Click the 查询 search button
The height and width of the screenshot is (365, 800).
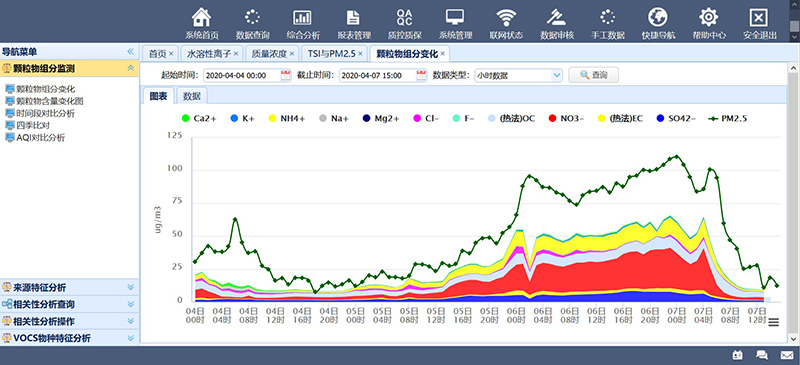[594, 75]
